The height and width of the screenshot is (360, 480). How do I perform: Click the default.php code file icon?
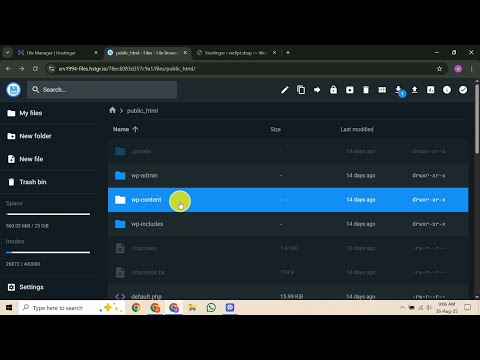pyautogui.click(x=120, y=296)
